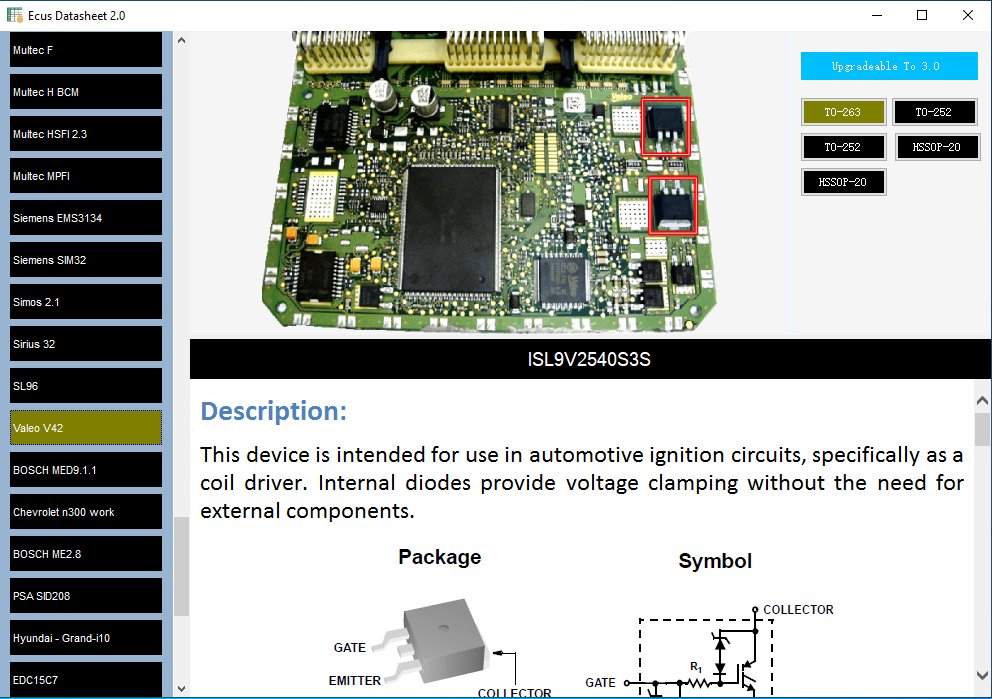Open the Siemens SIM32 ECU entry
Image resolution: width=992 pixels, height=699 pixels.
(x=86, y=260)
